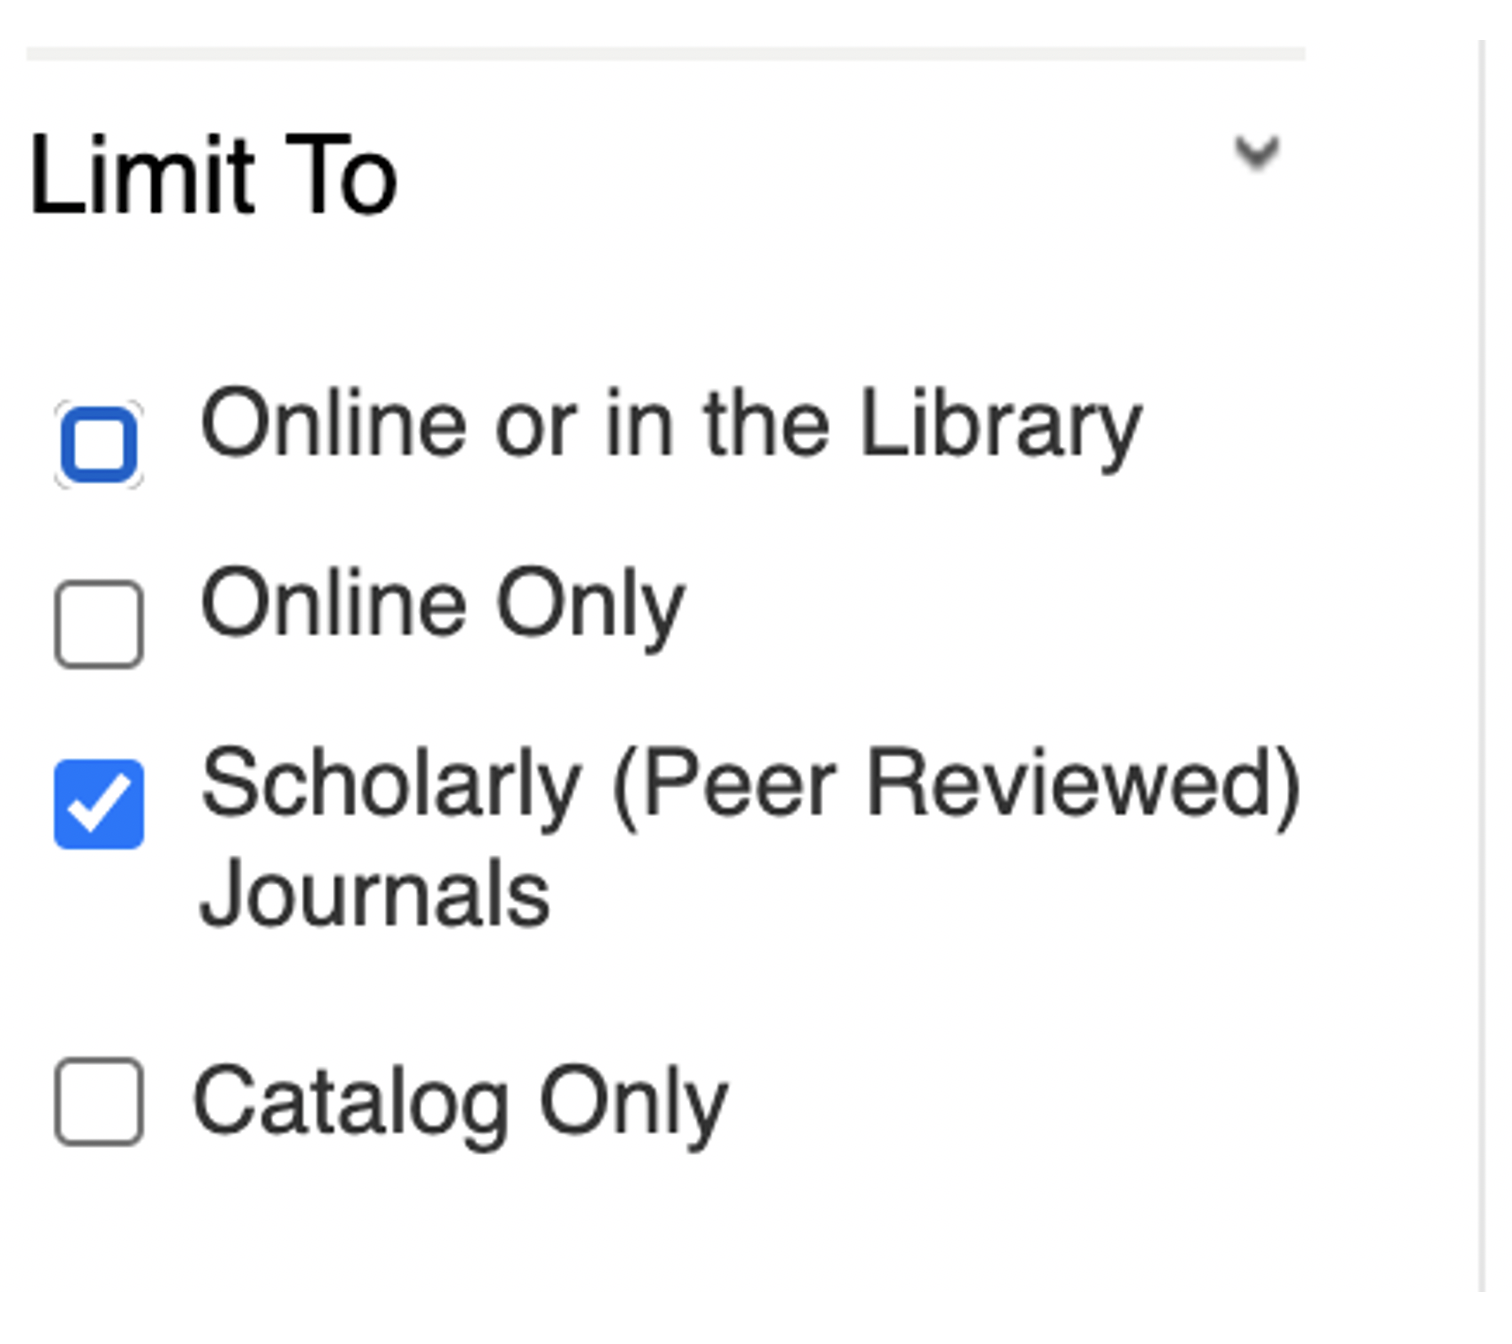
Task: Click the word "Only" in "Online Only"
Action: (590, 604)
